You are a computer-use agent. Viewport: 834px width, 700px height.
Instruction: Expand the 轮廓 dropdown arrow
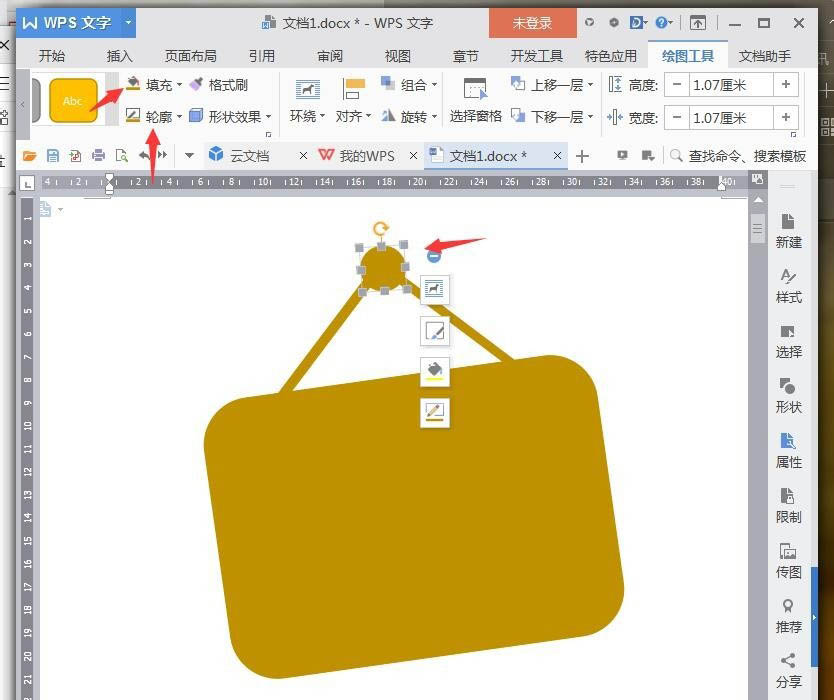coord(179,116)
